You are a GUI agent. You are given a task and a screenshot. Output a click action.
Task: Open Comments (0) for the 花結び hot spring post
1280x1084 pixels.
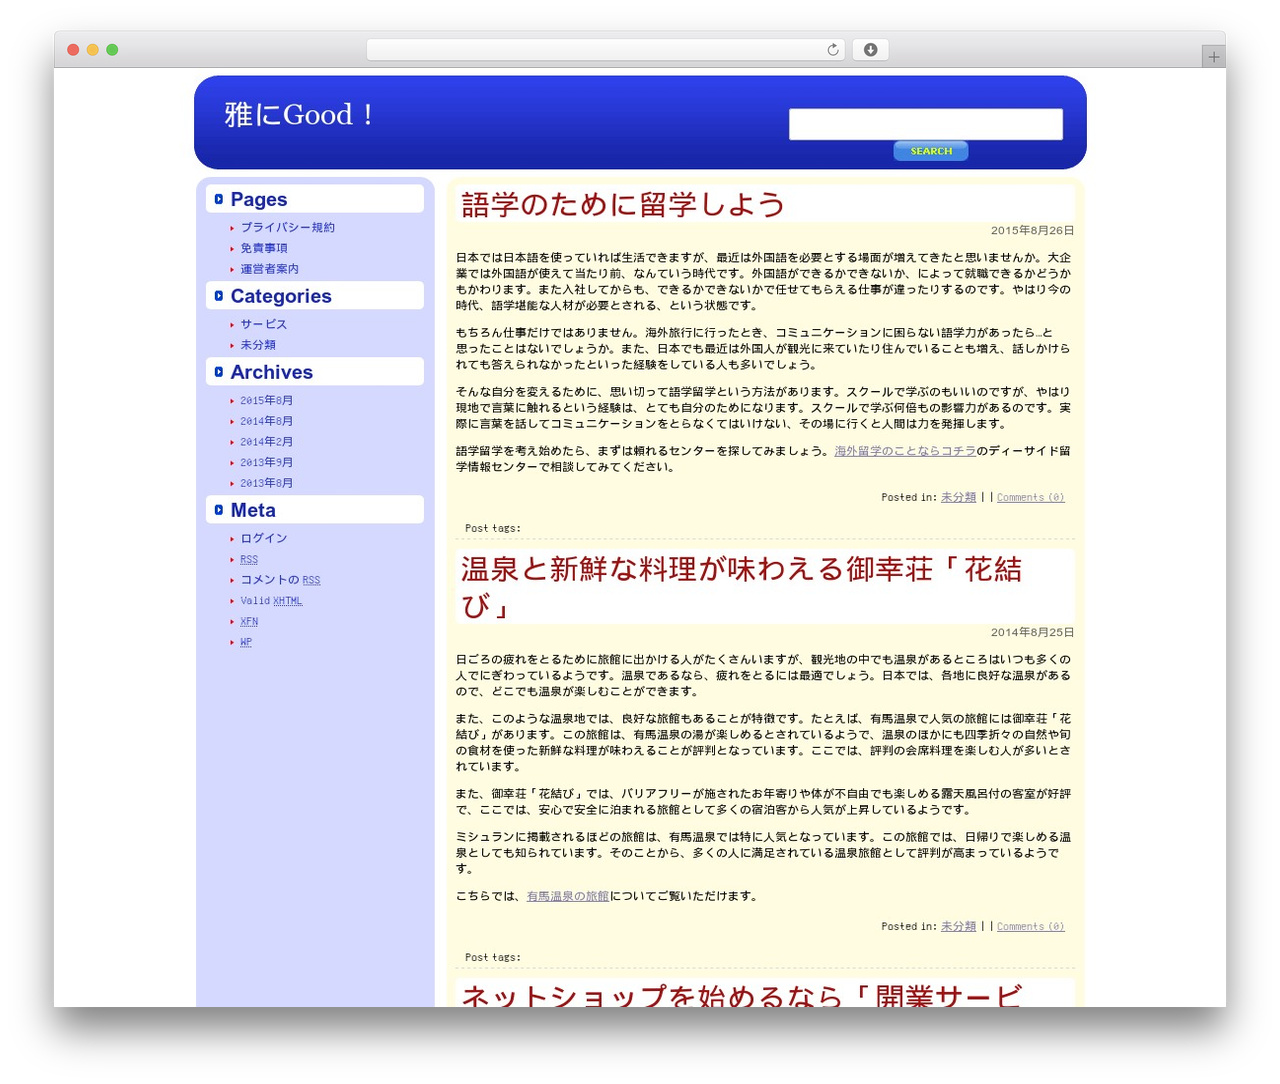click(1030, 926)
